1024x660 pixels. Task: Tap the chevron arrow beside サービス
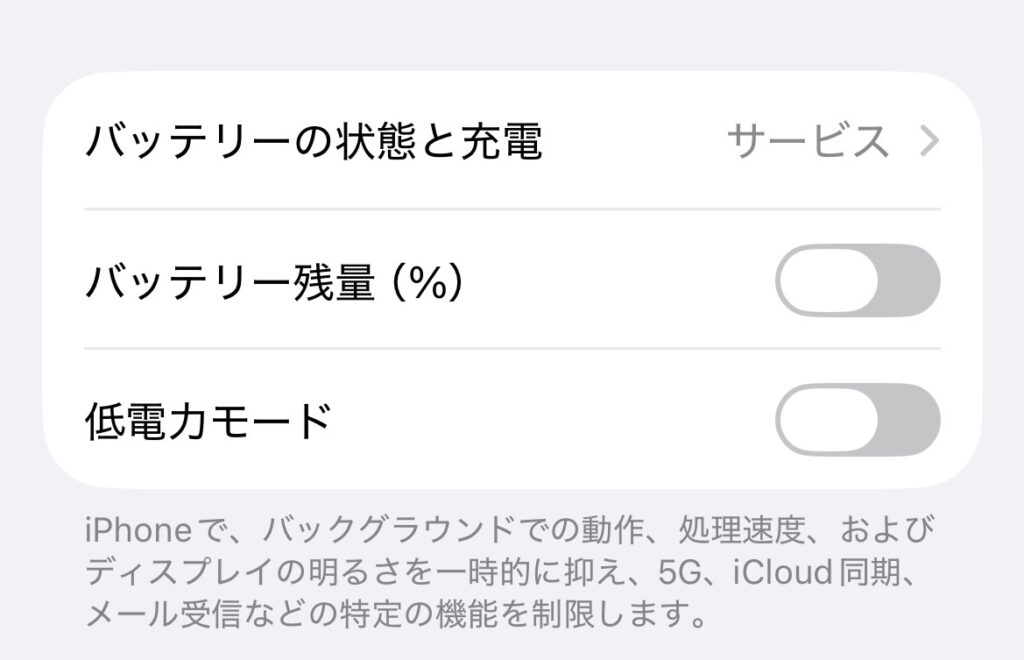coord(929,142)
